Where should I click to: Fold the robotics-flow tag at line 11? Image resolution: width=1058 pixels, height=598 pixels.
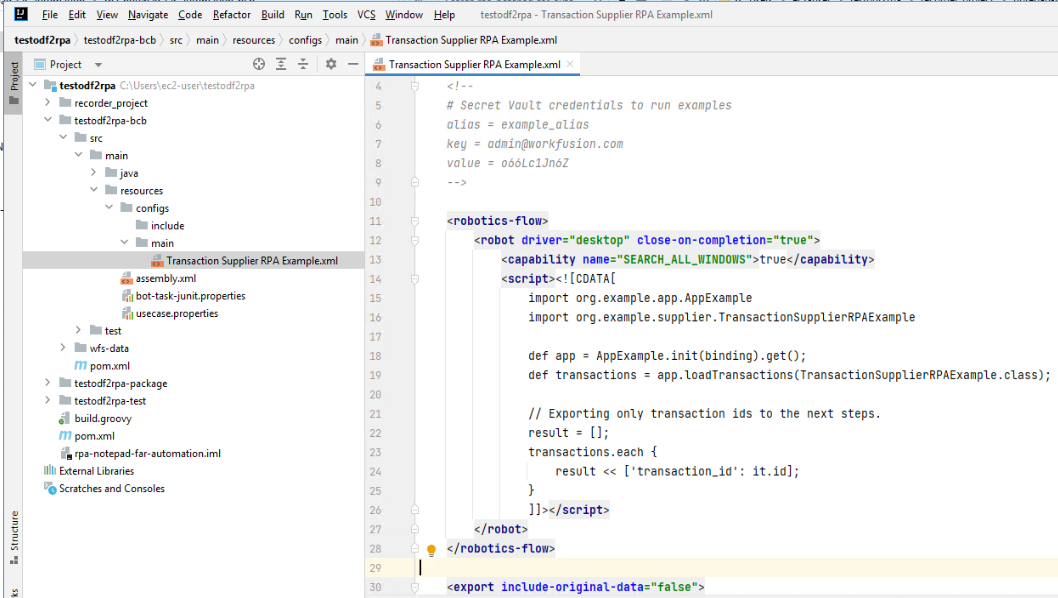point(415,221)
